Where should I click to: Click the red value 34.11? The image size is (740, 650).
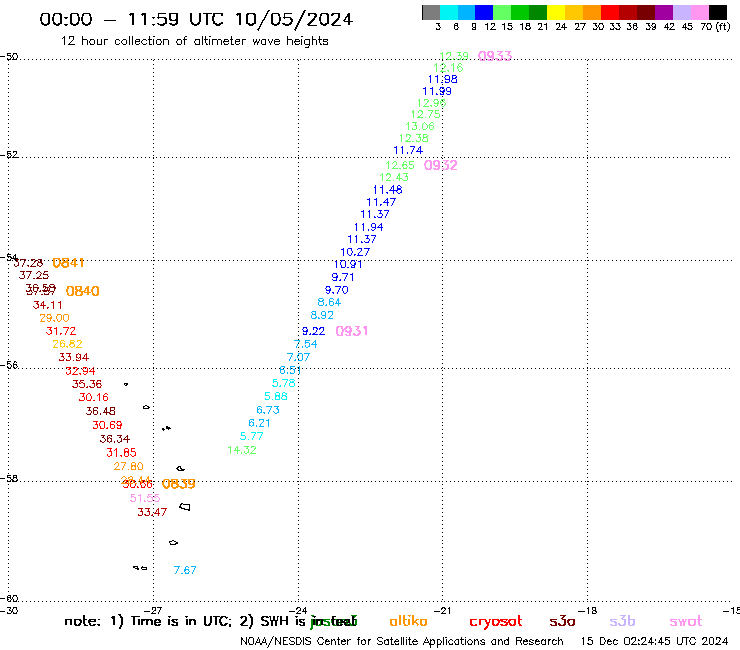[x=48, y=305]
